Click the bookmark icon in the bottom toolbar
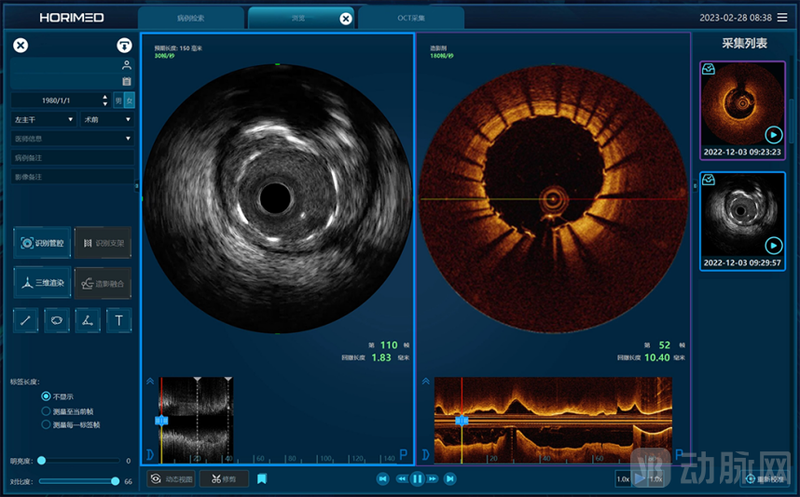 pyautogui.click(x=262, y=479)
